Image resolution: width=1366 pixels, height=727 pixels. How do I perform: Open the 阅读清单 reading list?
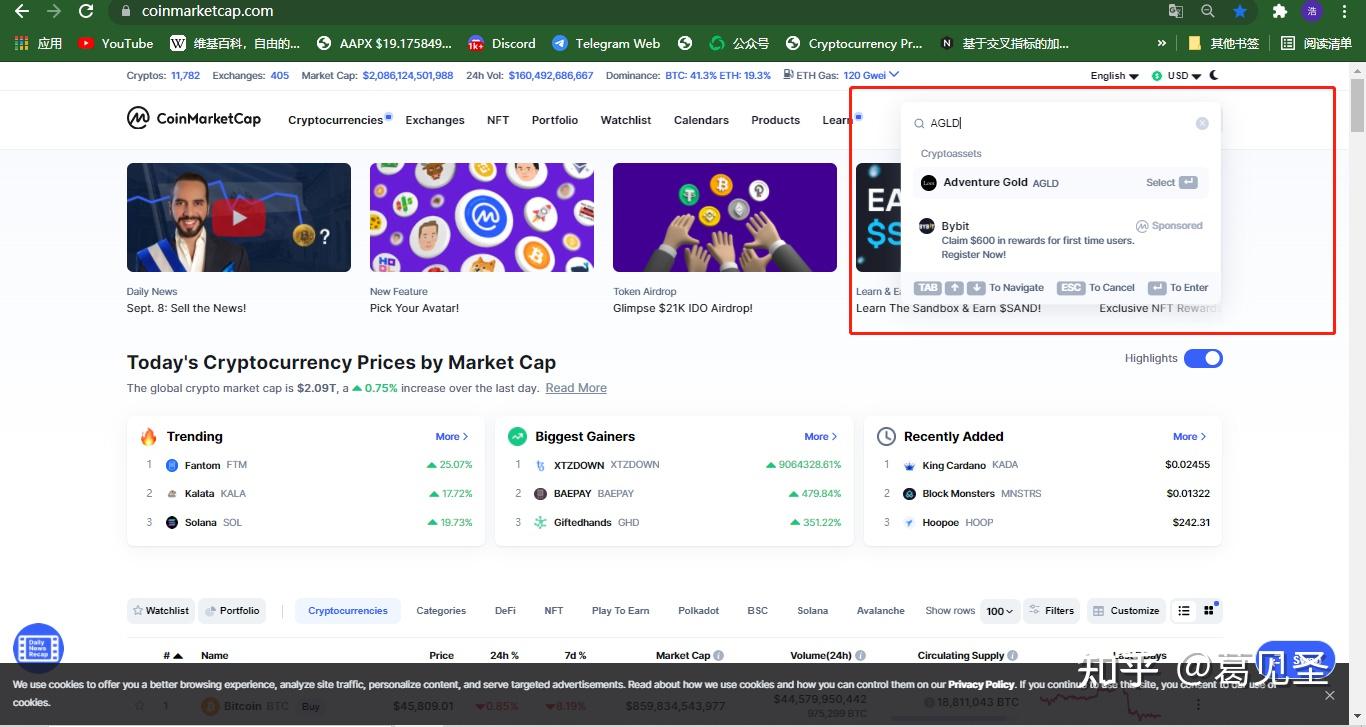(1316, 43)
